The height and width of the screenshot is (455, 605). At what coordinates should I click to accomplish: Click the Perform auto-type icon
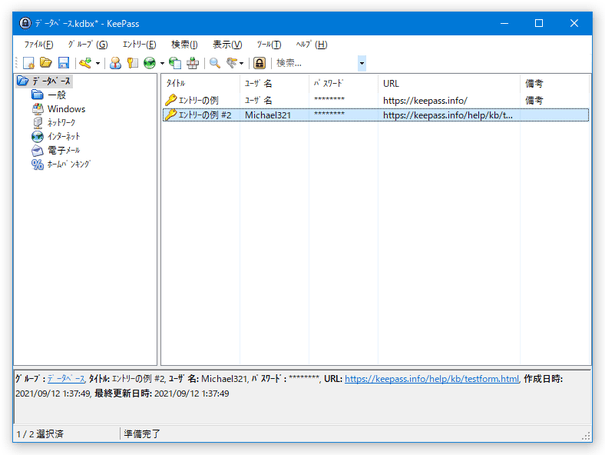193,63
